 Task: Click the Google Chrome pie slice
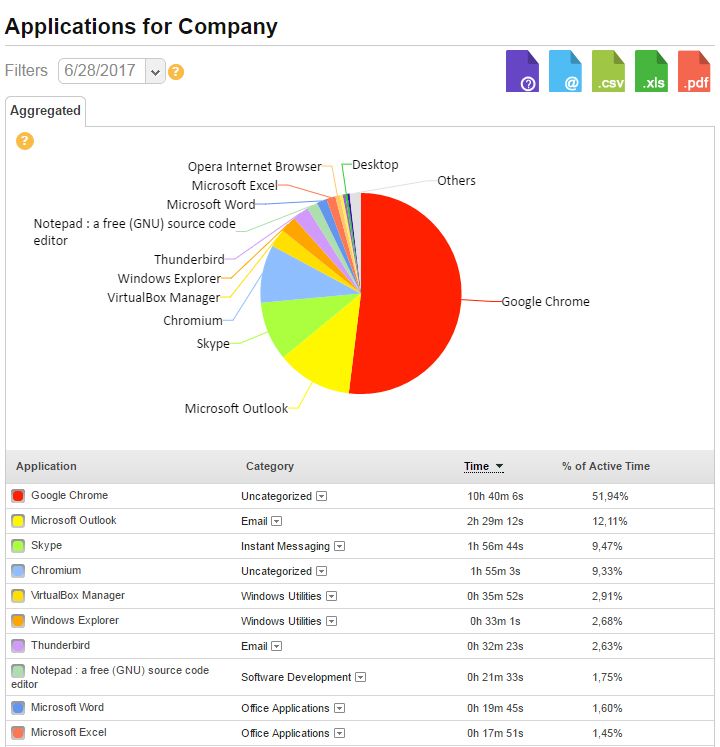(x=410, y=300)
